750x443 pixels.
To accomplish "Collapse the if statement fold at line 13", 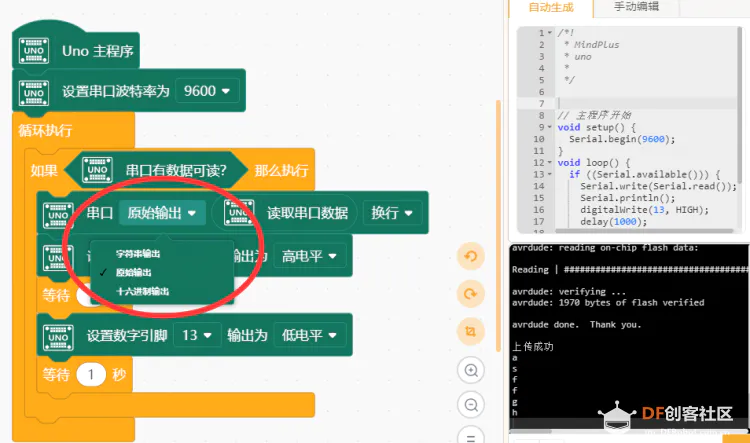I will click(550, 175).
